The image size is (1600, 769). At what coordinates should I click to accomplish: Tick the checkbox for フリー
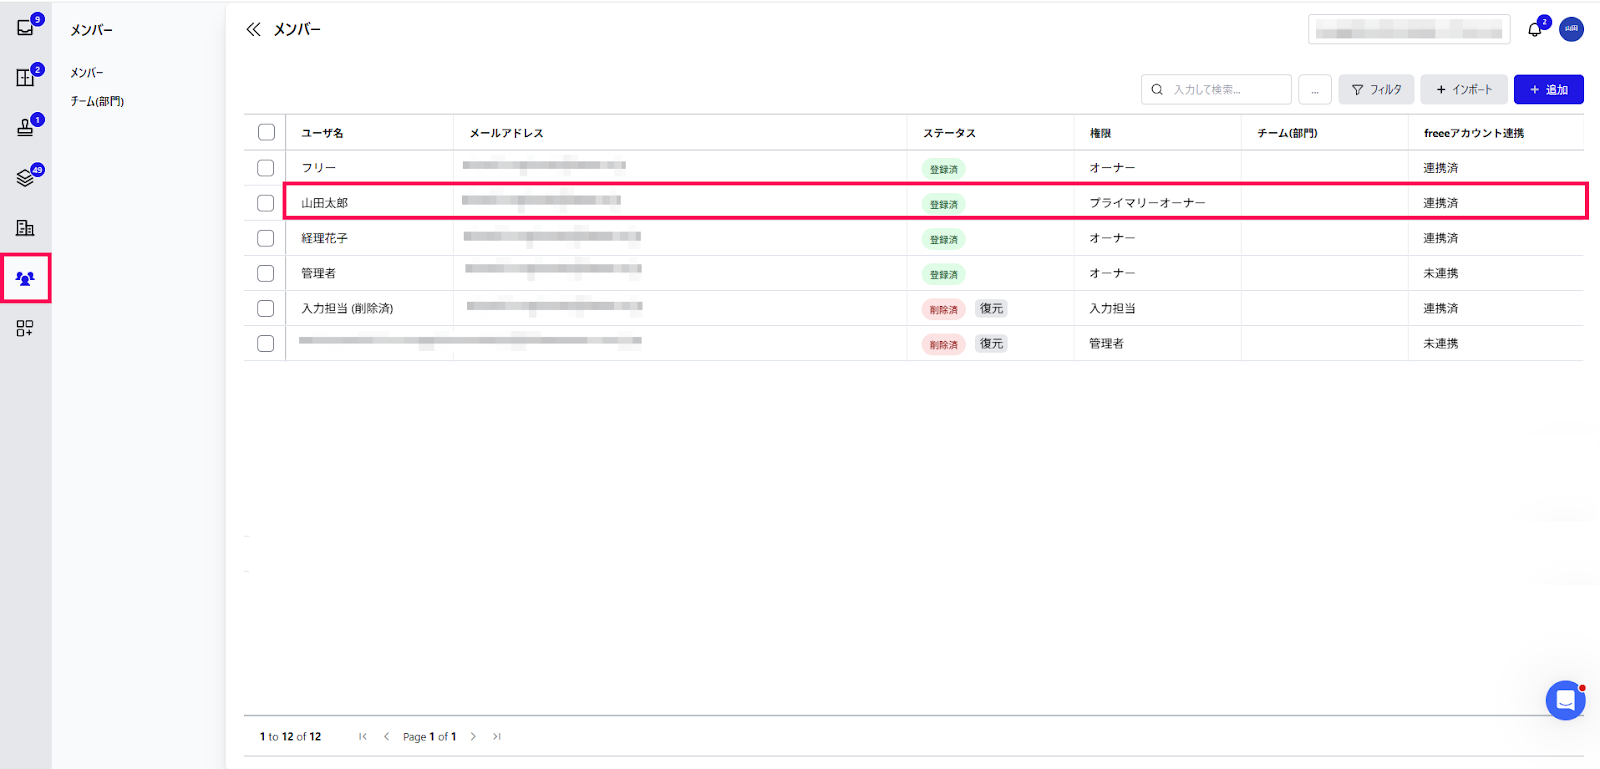pyautogui.click(x=266, y=168)
